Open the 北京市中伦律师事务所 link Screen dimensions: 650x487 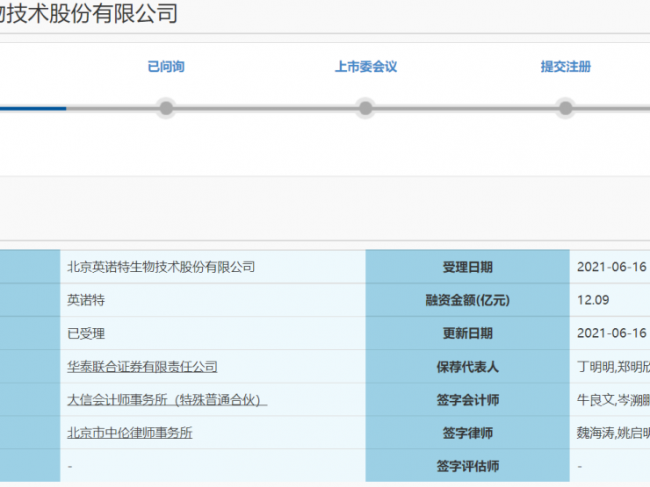tap(130, 433)
